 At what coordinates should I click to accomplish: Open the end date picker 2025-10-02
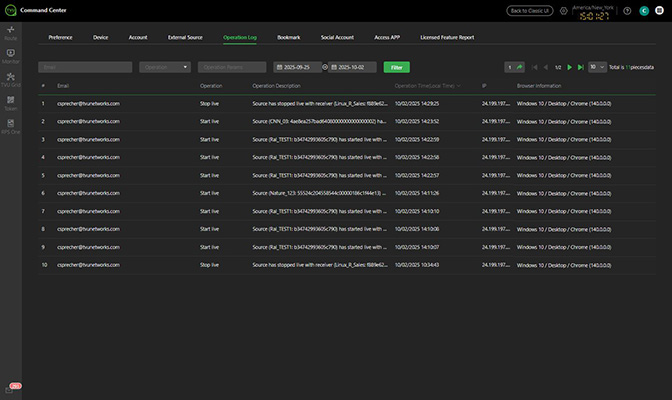352,67
